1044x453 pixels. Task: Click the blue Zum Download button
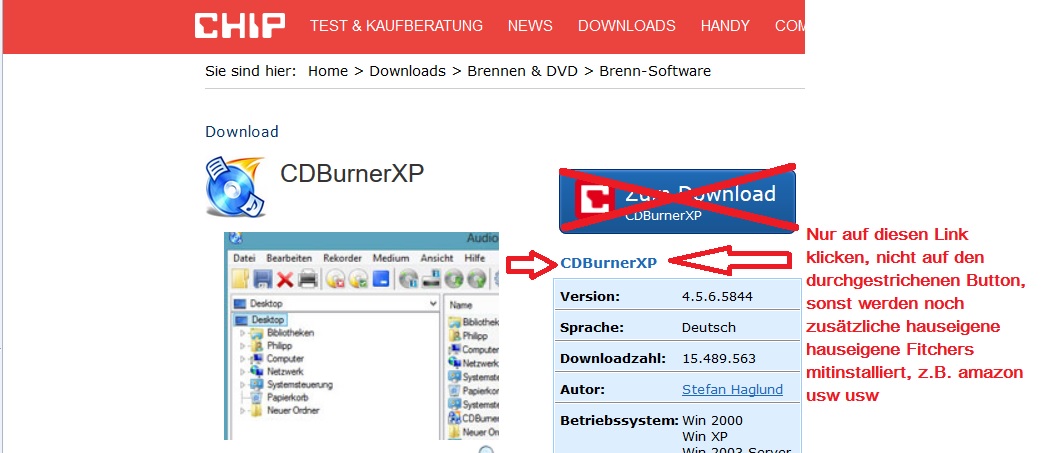(678, 201)
